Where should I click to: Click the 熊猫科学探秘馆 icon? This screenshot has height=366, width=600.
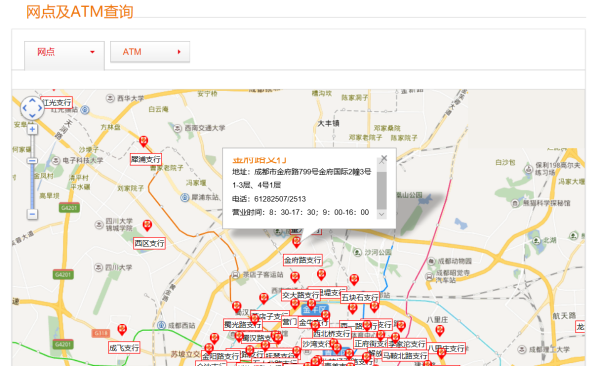[515, 203]
